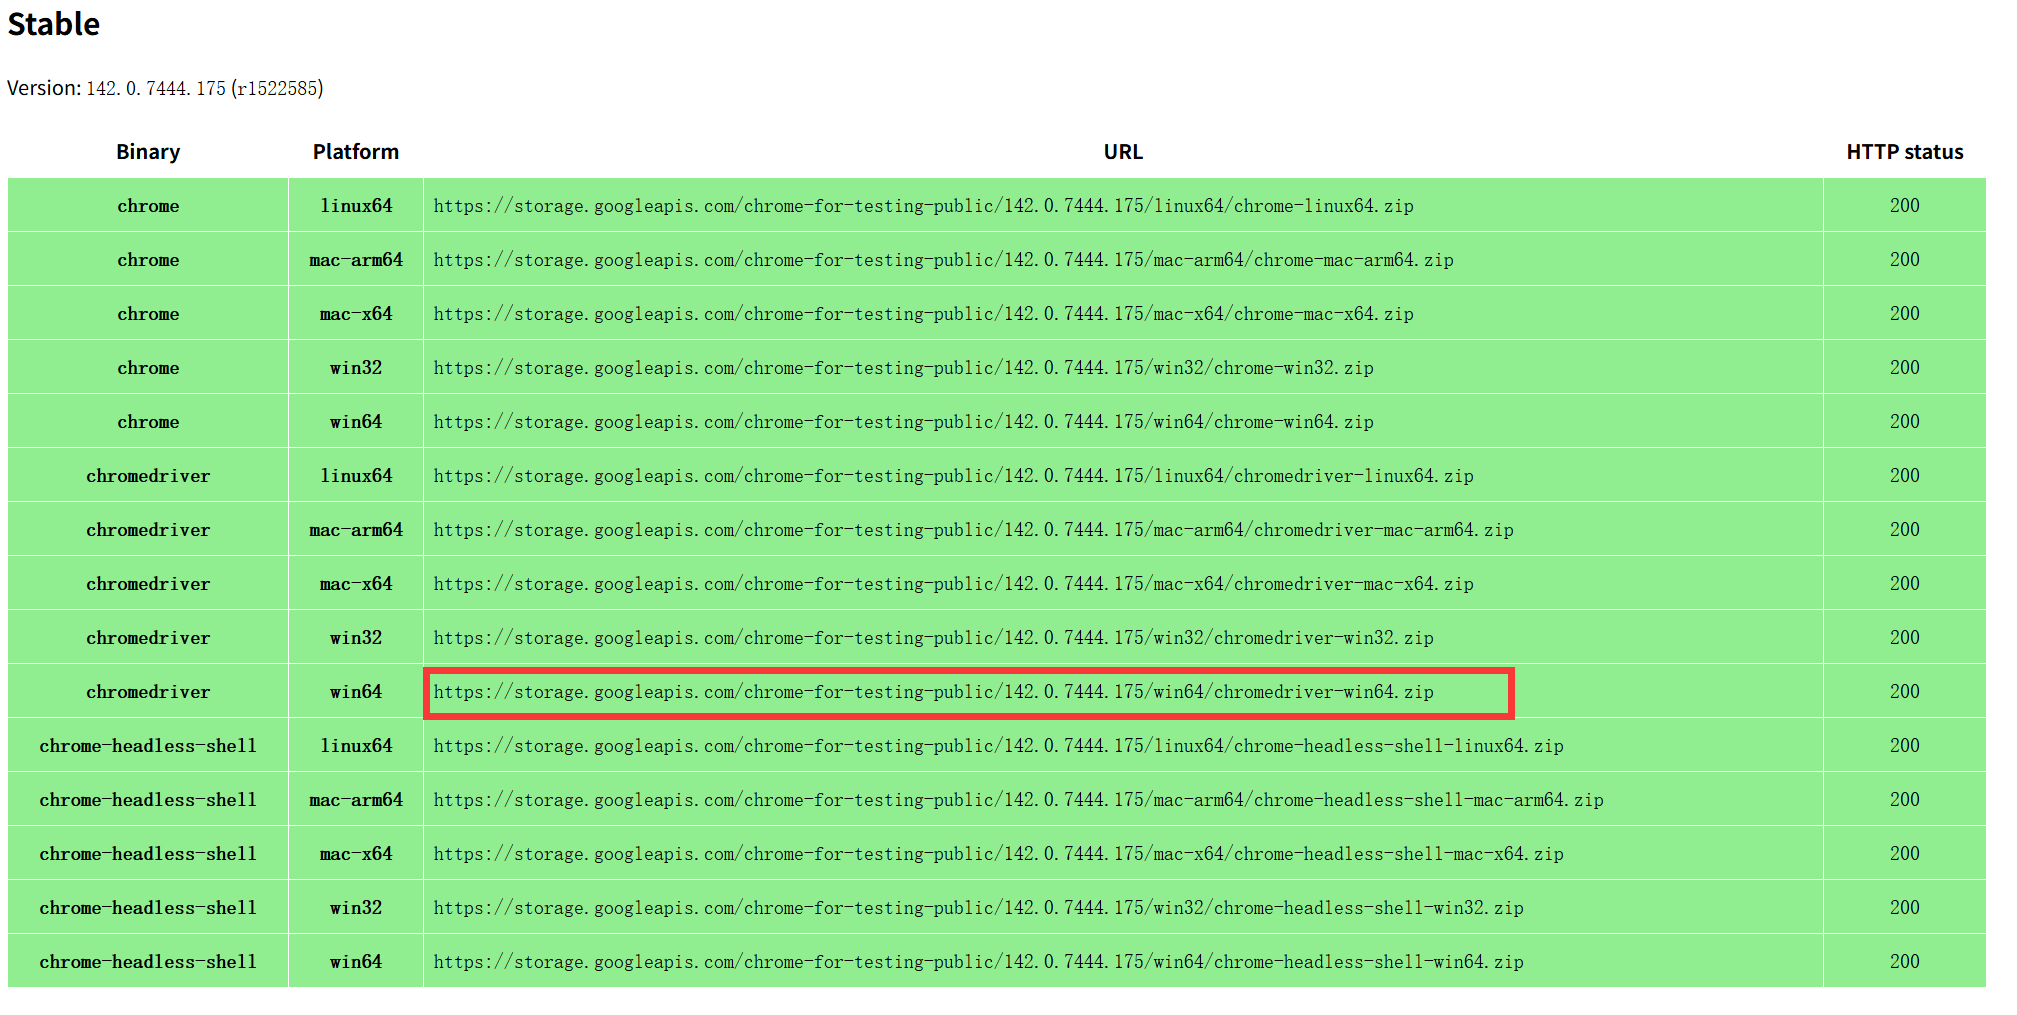The width and height of the screenshot is (2017, 1015).
Task: Click 200 status in chrome win64 row
Action: 1904,422
